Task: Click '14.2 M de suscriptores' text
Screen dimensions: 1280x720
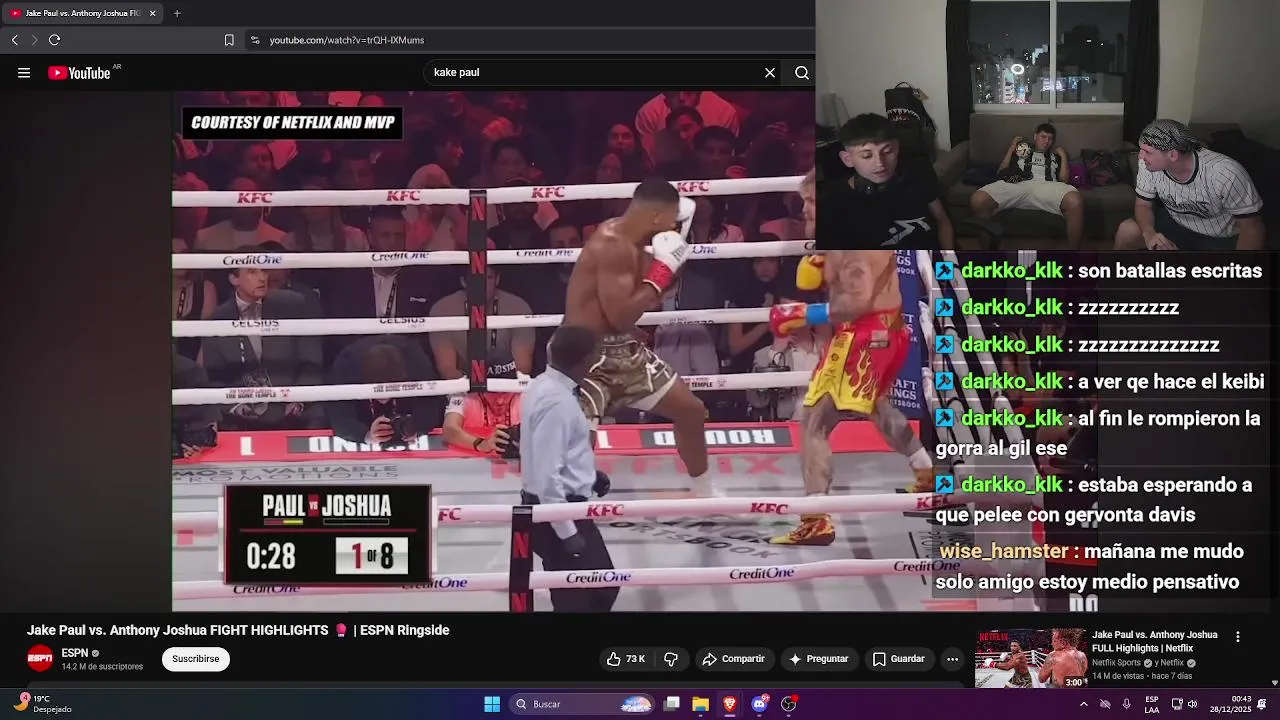Action: click(102, 667)
